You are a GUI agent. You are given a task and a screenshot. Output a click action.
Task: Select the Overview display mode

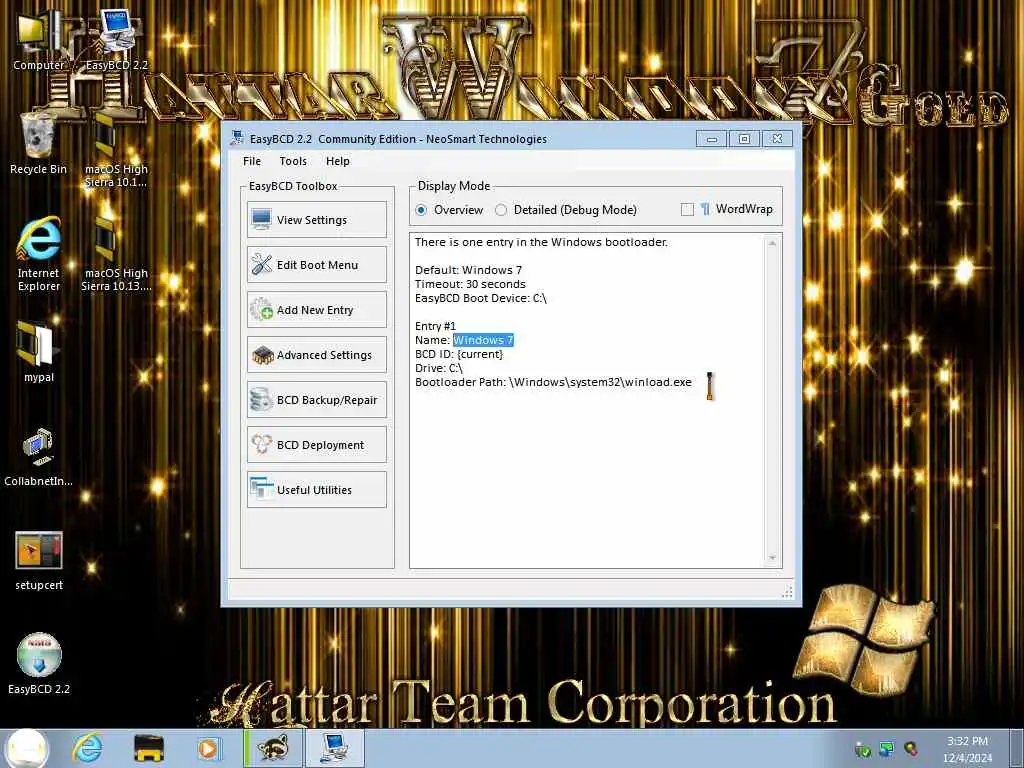tap(449, 210)
